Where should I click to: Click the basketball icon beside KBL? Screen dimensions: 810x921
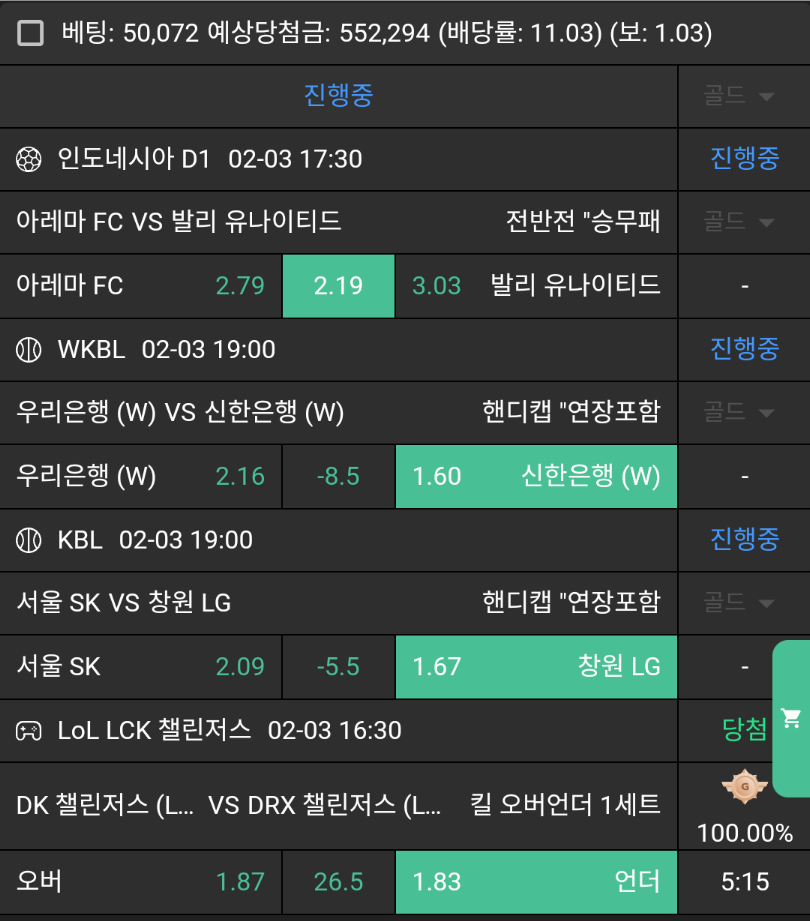(29, 540)
